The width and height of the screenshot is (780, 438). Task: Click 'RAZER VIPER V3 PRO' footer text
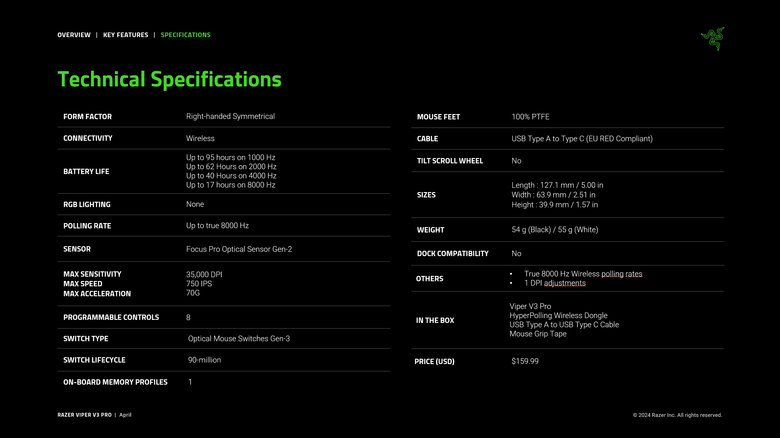click(x=85, y=415)
